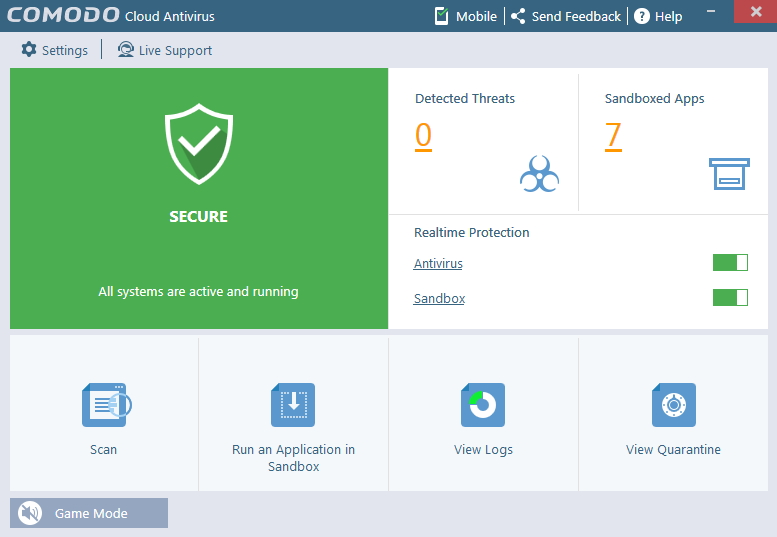The image size is (777, 537).
Task: Click the View Logs chart icon
Action: (x=483, y=405)
